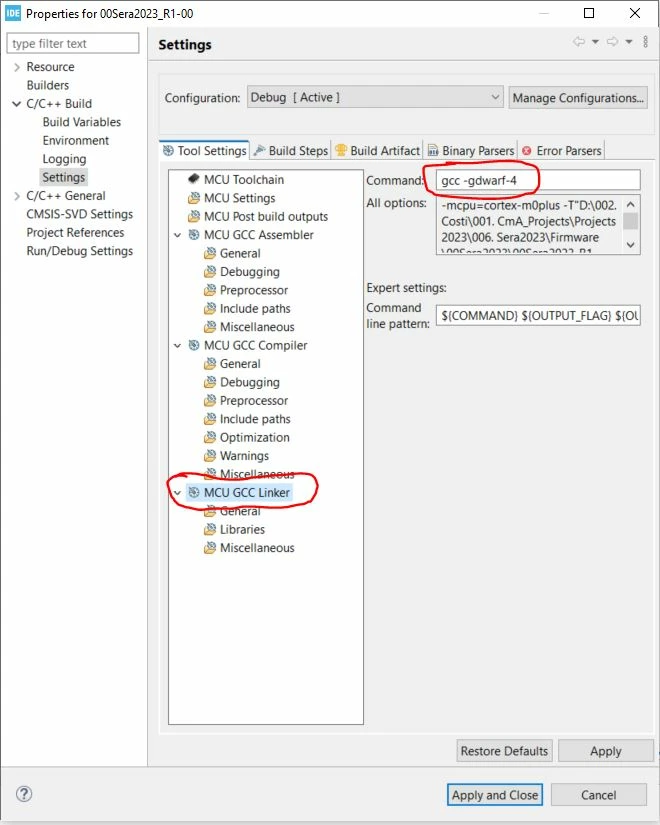This screenshot has width=660, height=825.
Task: Click the MCU Post build outputs icon
Action: coord(194,216)
